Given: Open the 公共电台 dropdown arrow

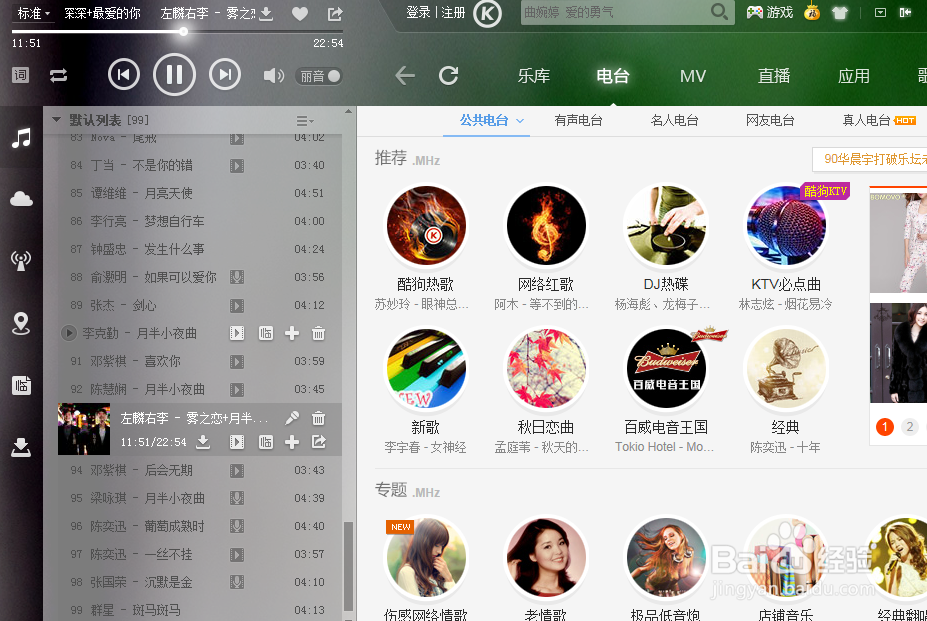Looking at the screenshot, I should click(520, 121).
